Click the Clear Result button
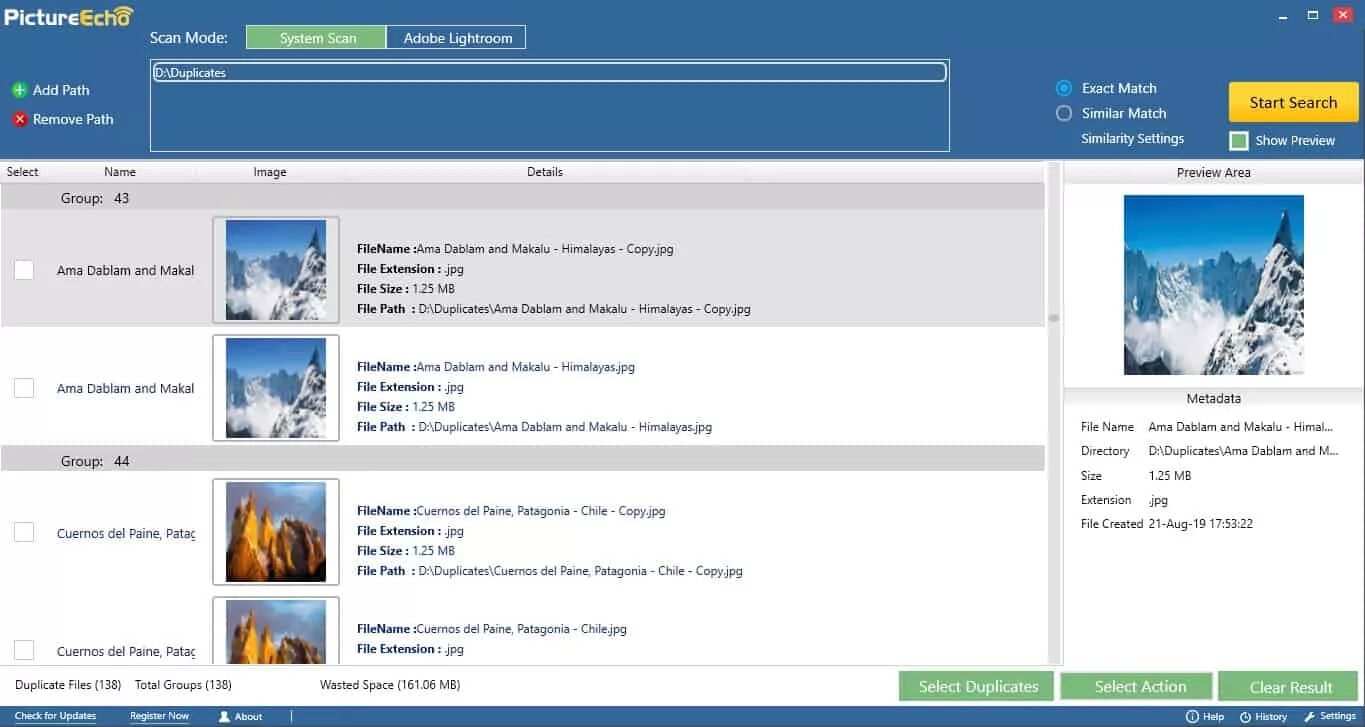 tap(1290, 687)
